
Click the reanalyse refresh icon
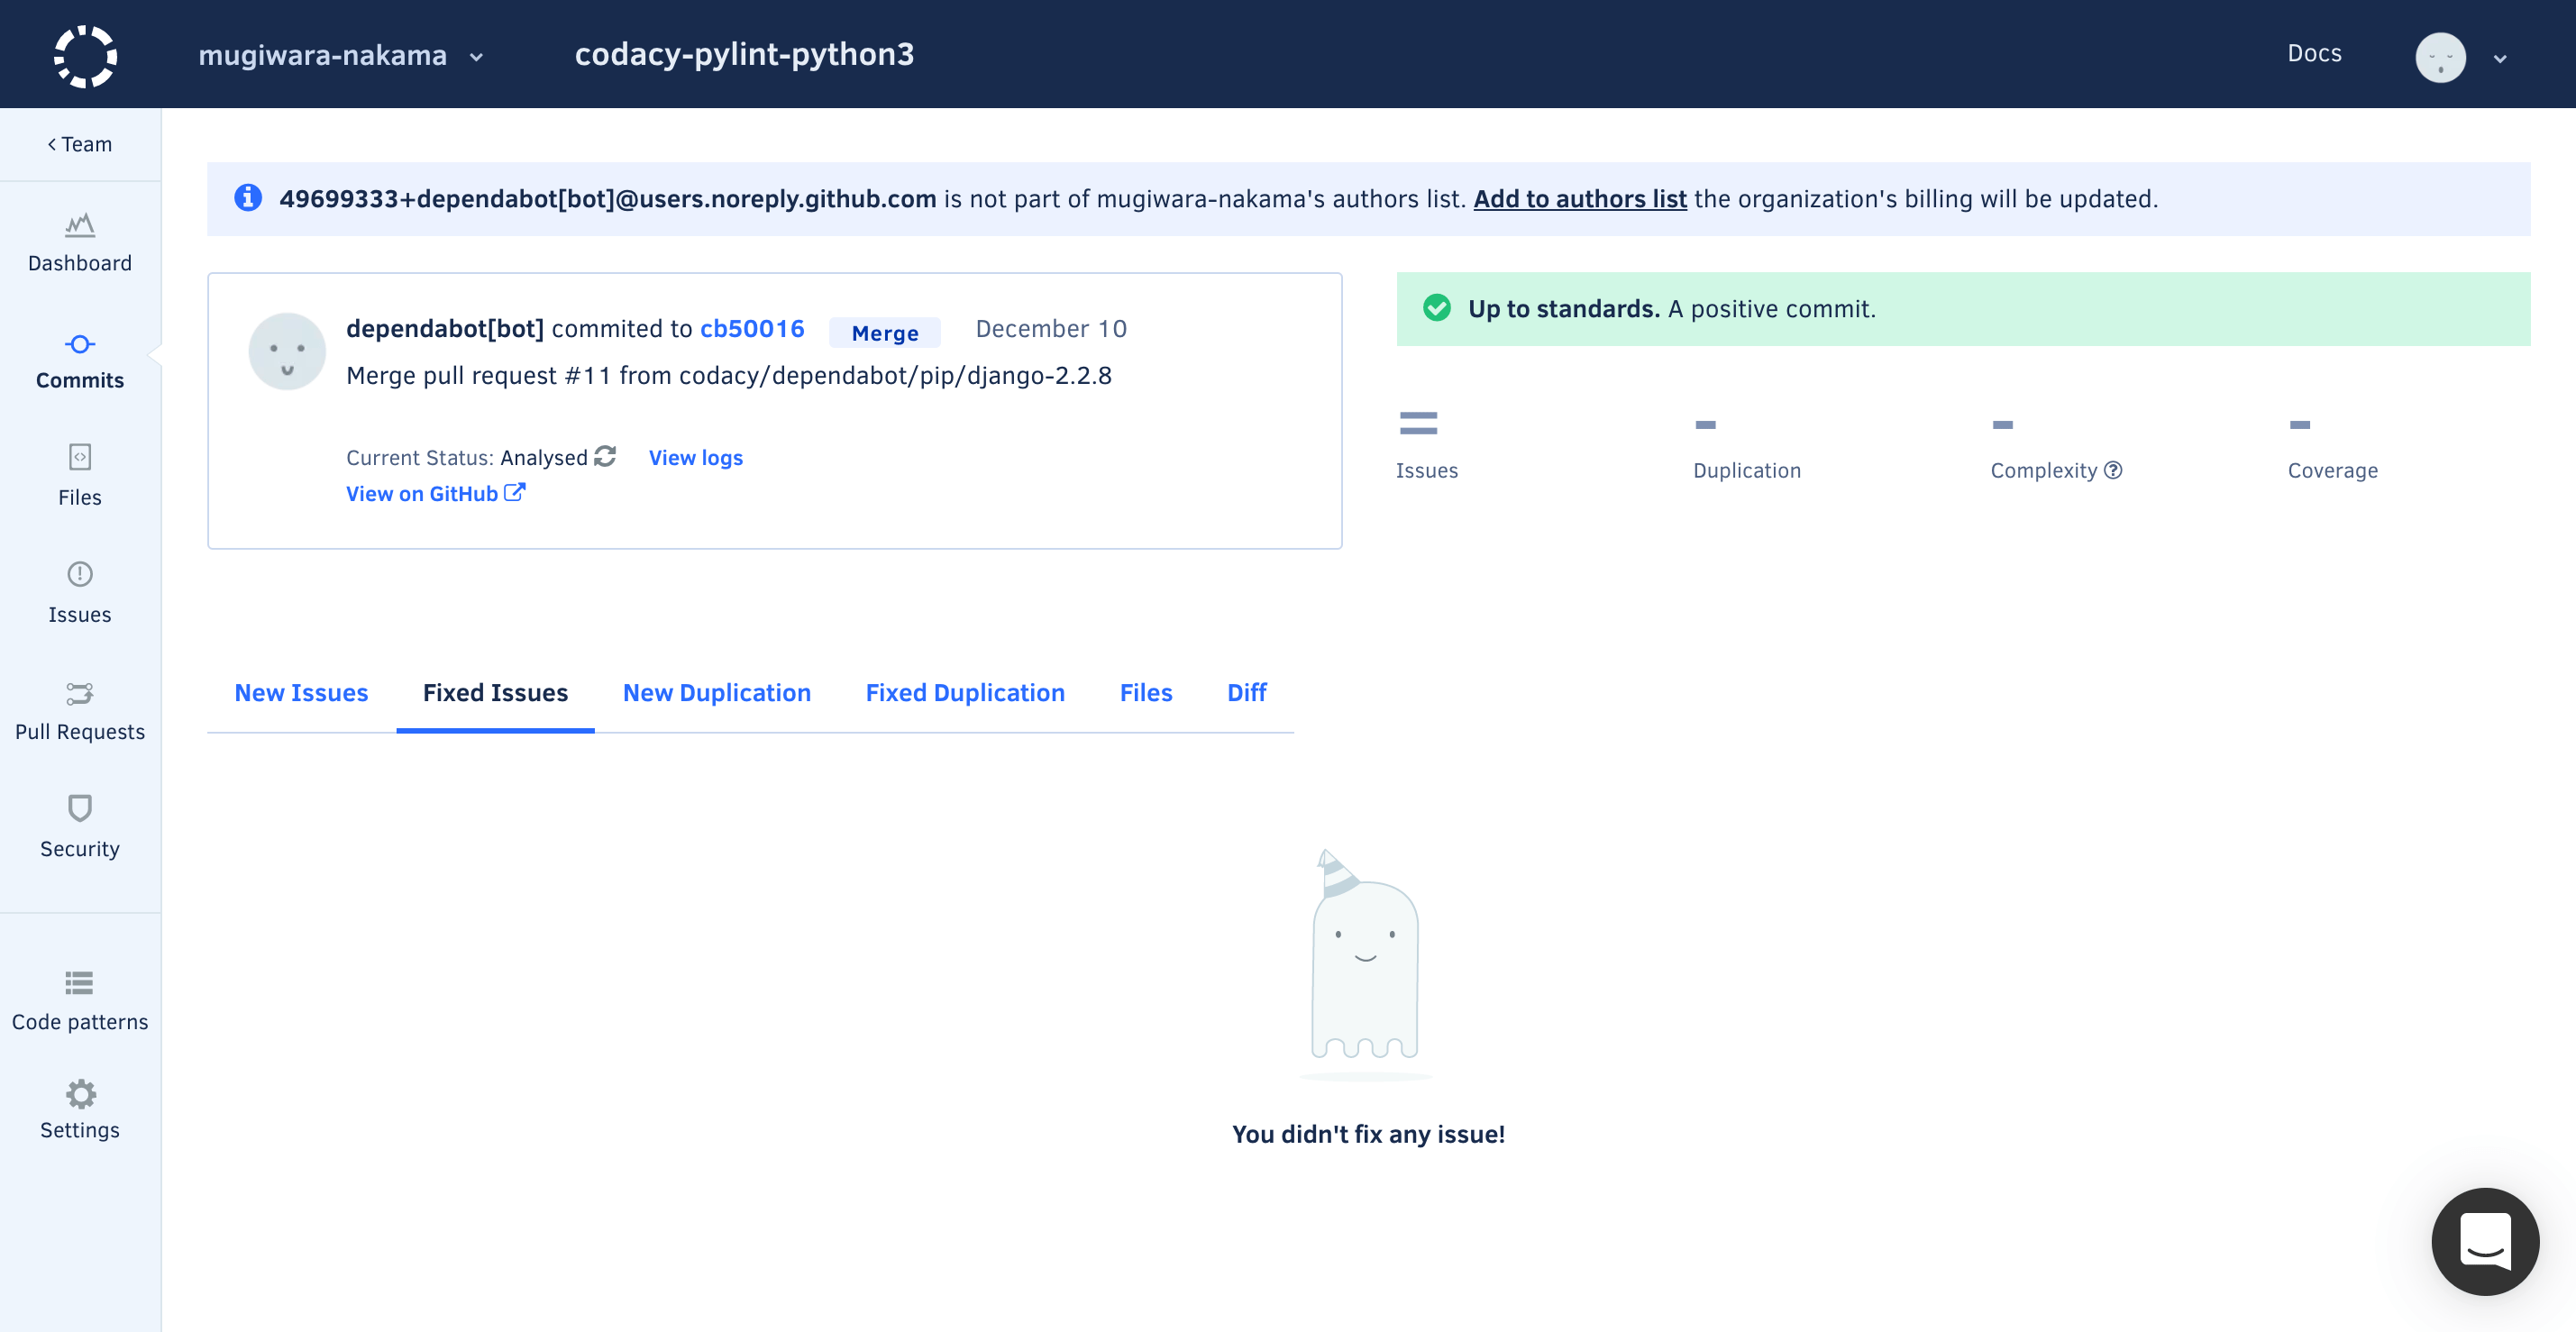605,456
